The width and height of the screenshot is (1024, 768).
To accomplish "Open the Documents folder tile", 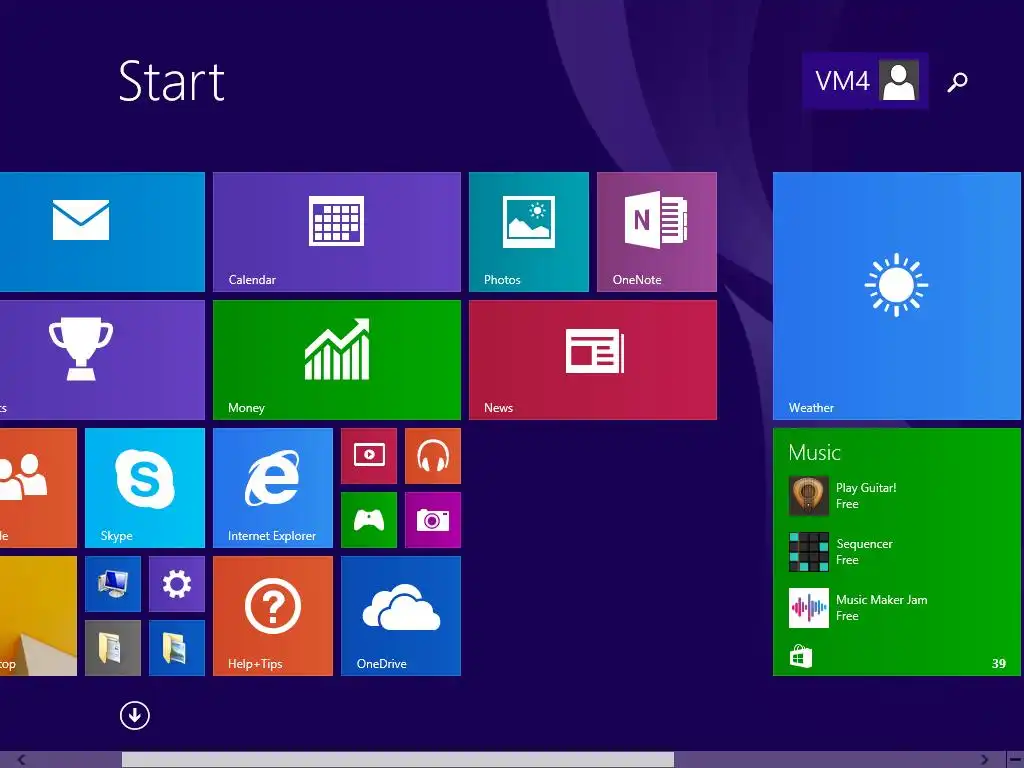I will pyautogui.click(x=113, y=648).
